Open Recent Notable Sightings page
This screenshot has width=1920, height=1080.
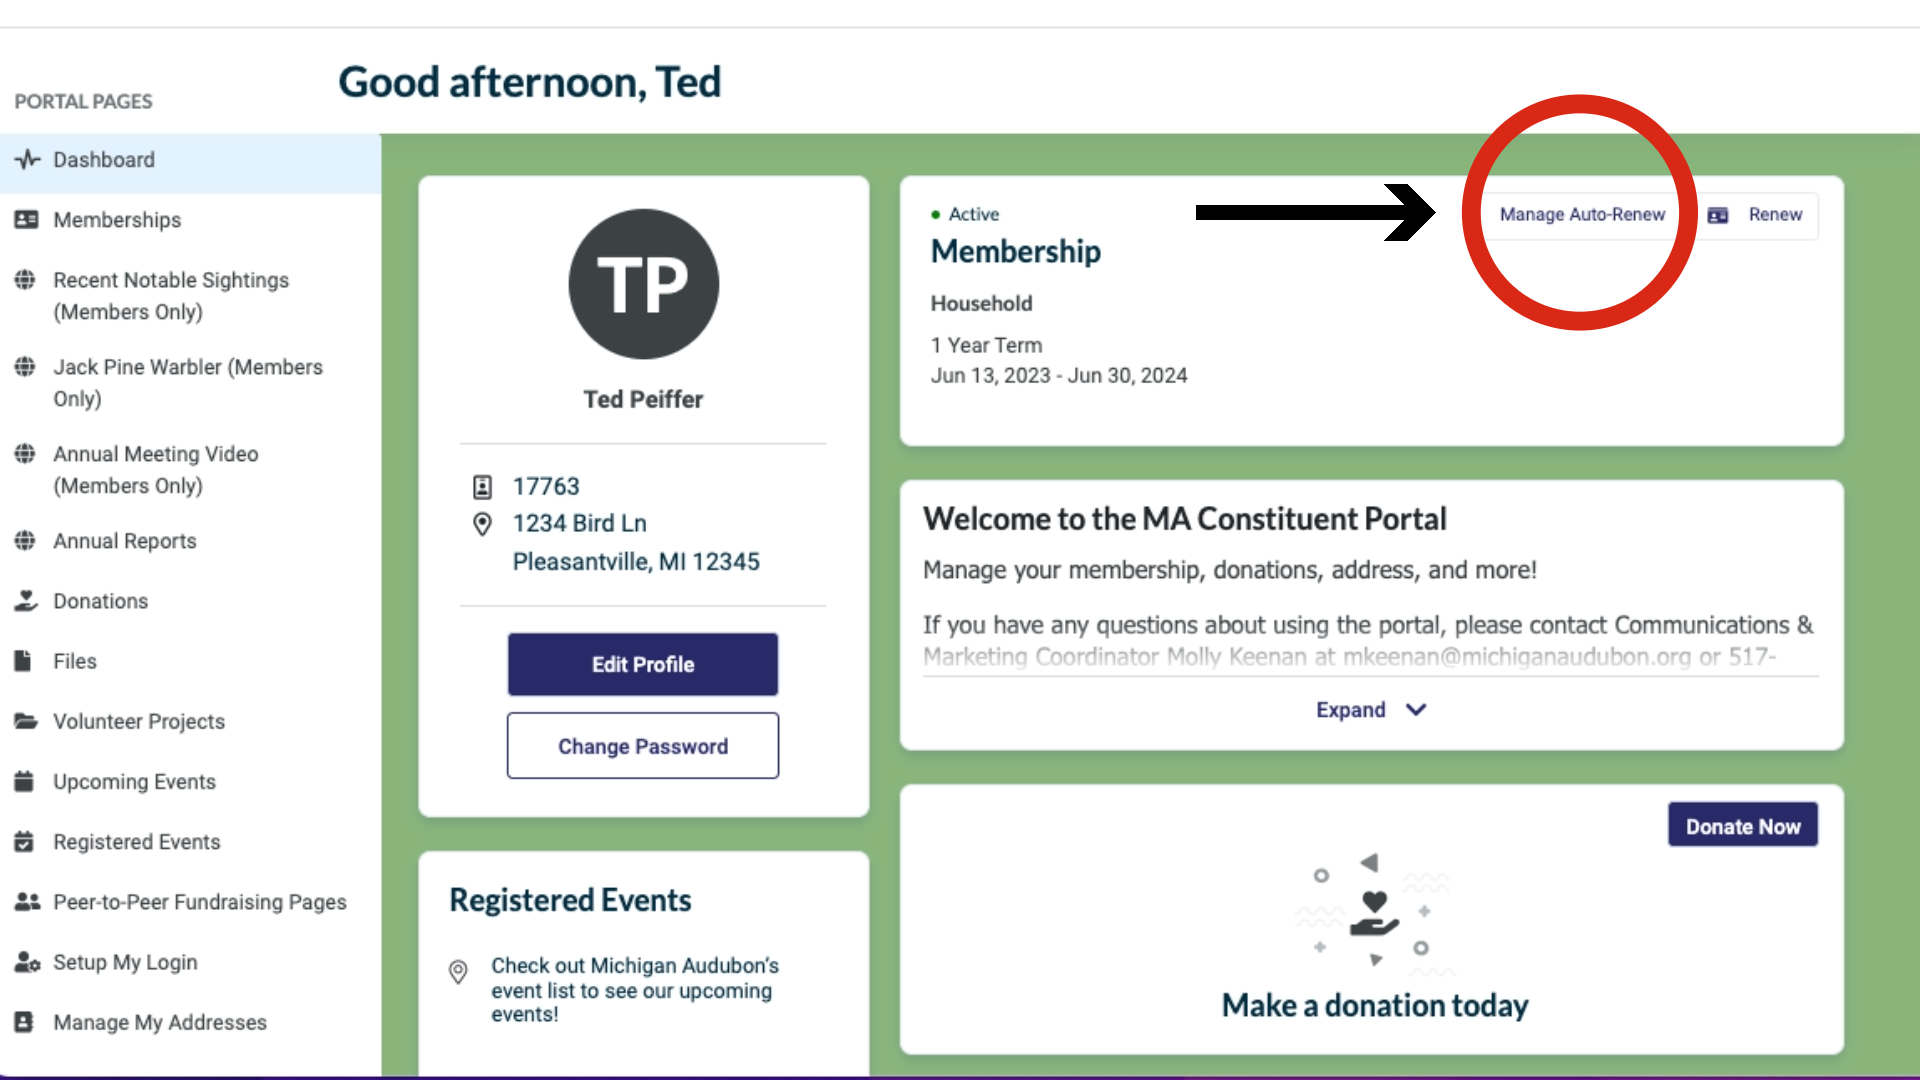171,295
